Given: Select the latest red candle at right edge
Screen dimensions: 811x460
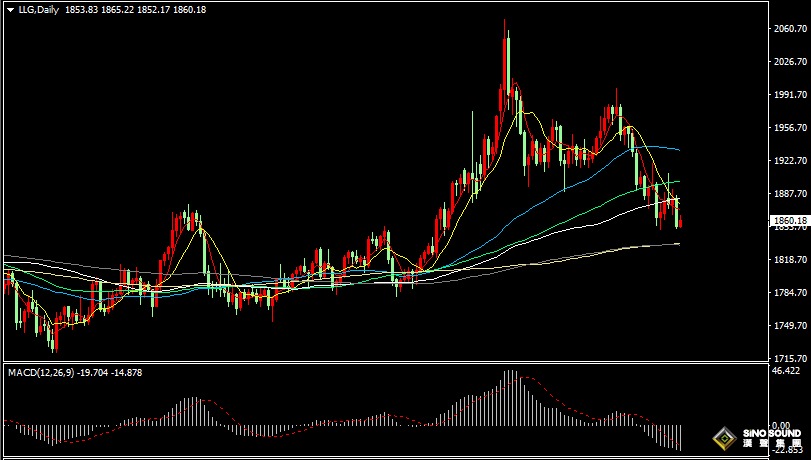Looking at the screenshot, I should tap(681, 221).
